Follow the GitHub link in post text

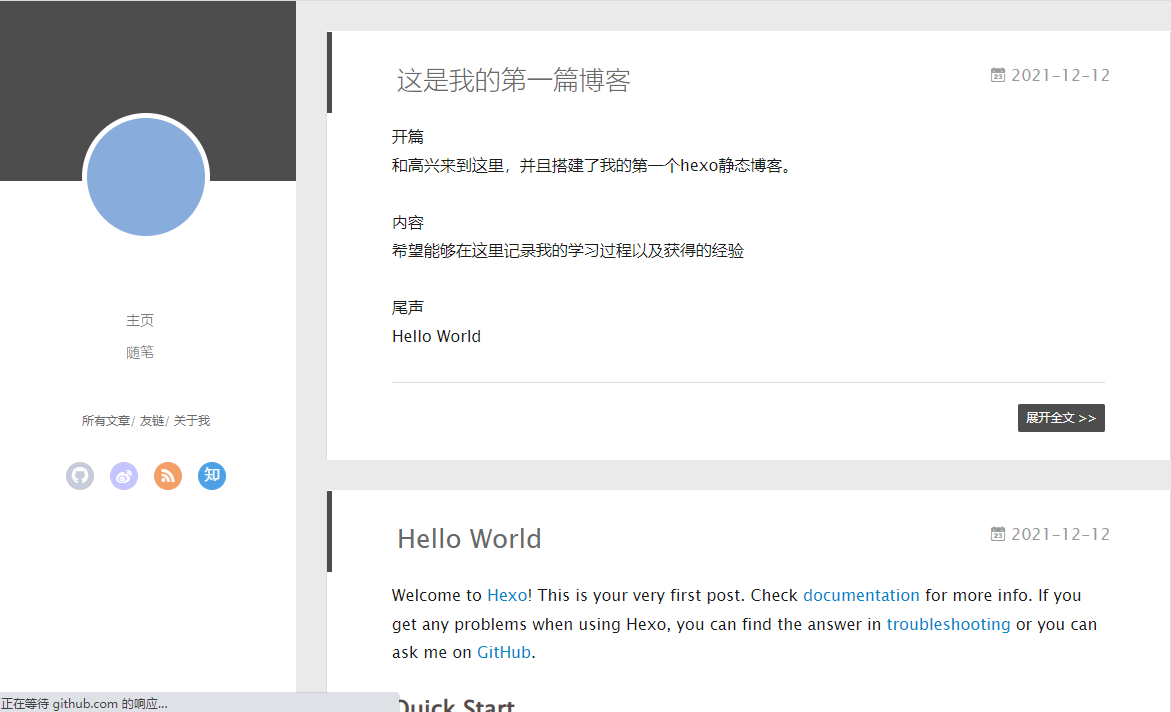click(x=504, y=652)
